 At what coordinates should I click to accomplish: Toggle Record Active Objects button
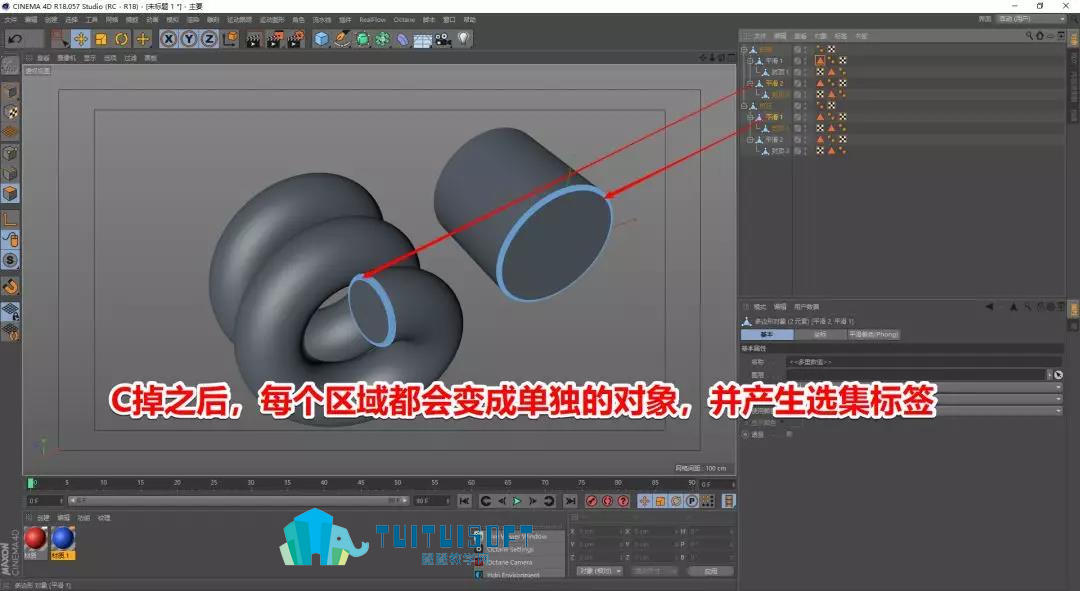click(x=591, y=501)
